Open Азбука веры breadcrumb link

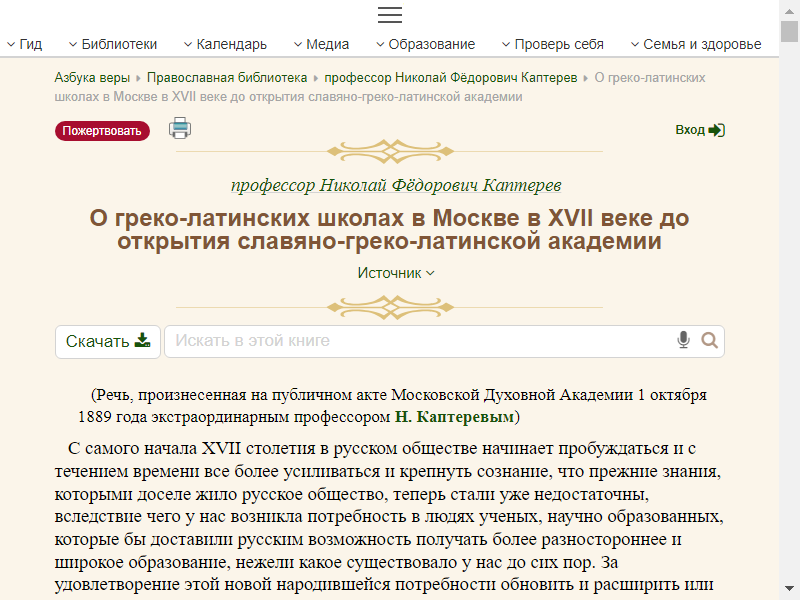92,78
